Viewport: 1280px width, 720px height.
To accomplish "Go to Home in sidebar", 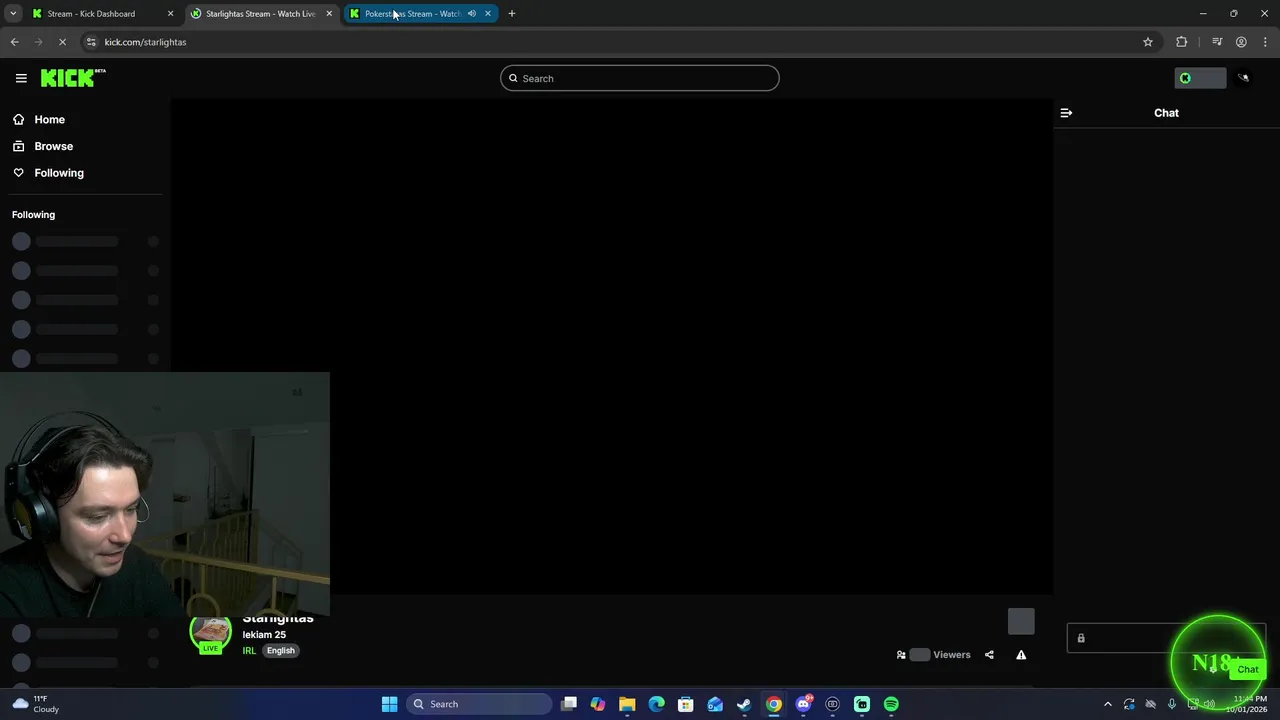I will [49, 119].
